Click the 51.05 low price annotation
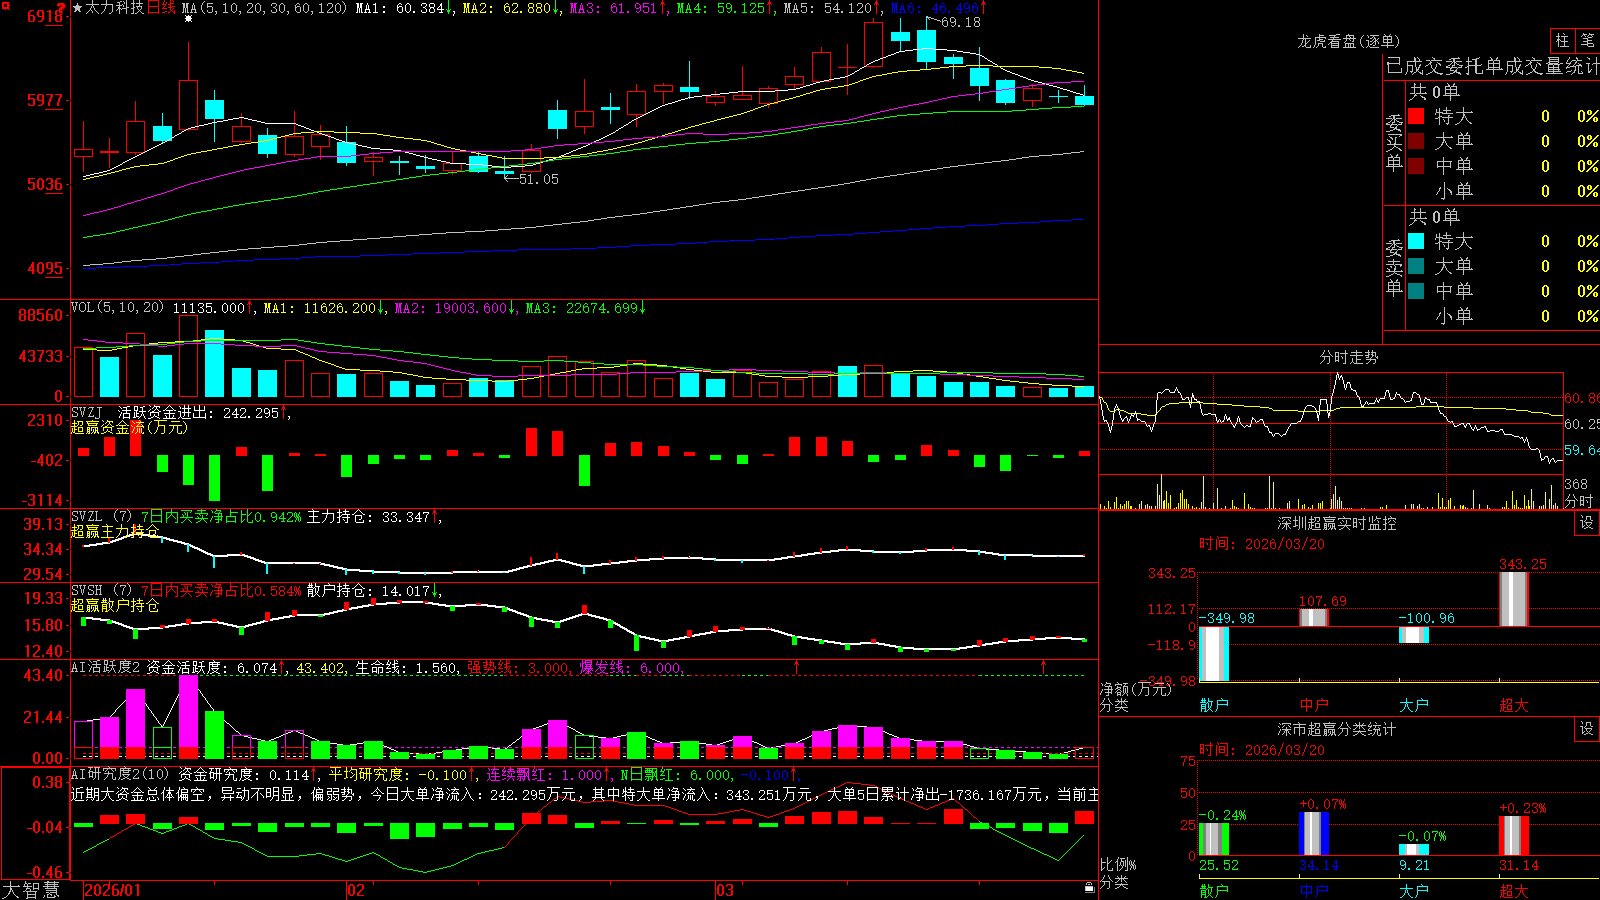This screenshot has height=900, width=1600. click(x=538, y=179)
